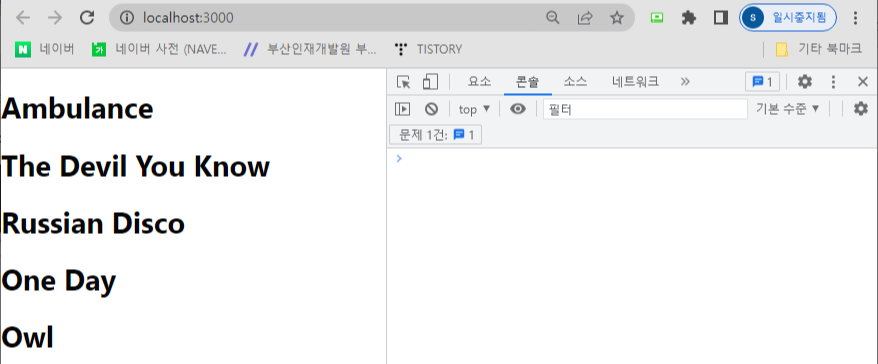The width and height of the screenshot is (878, 364).
Task: Activate the DevTools inspect element picker
Action: [x=403, y=82]
